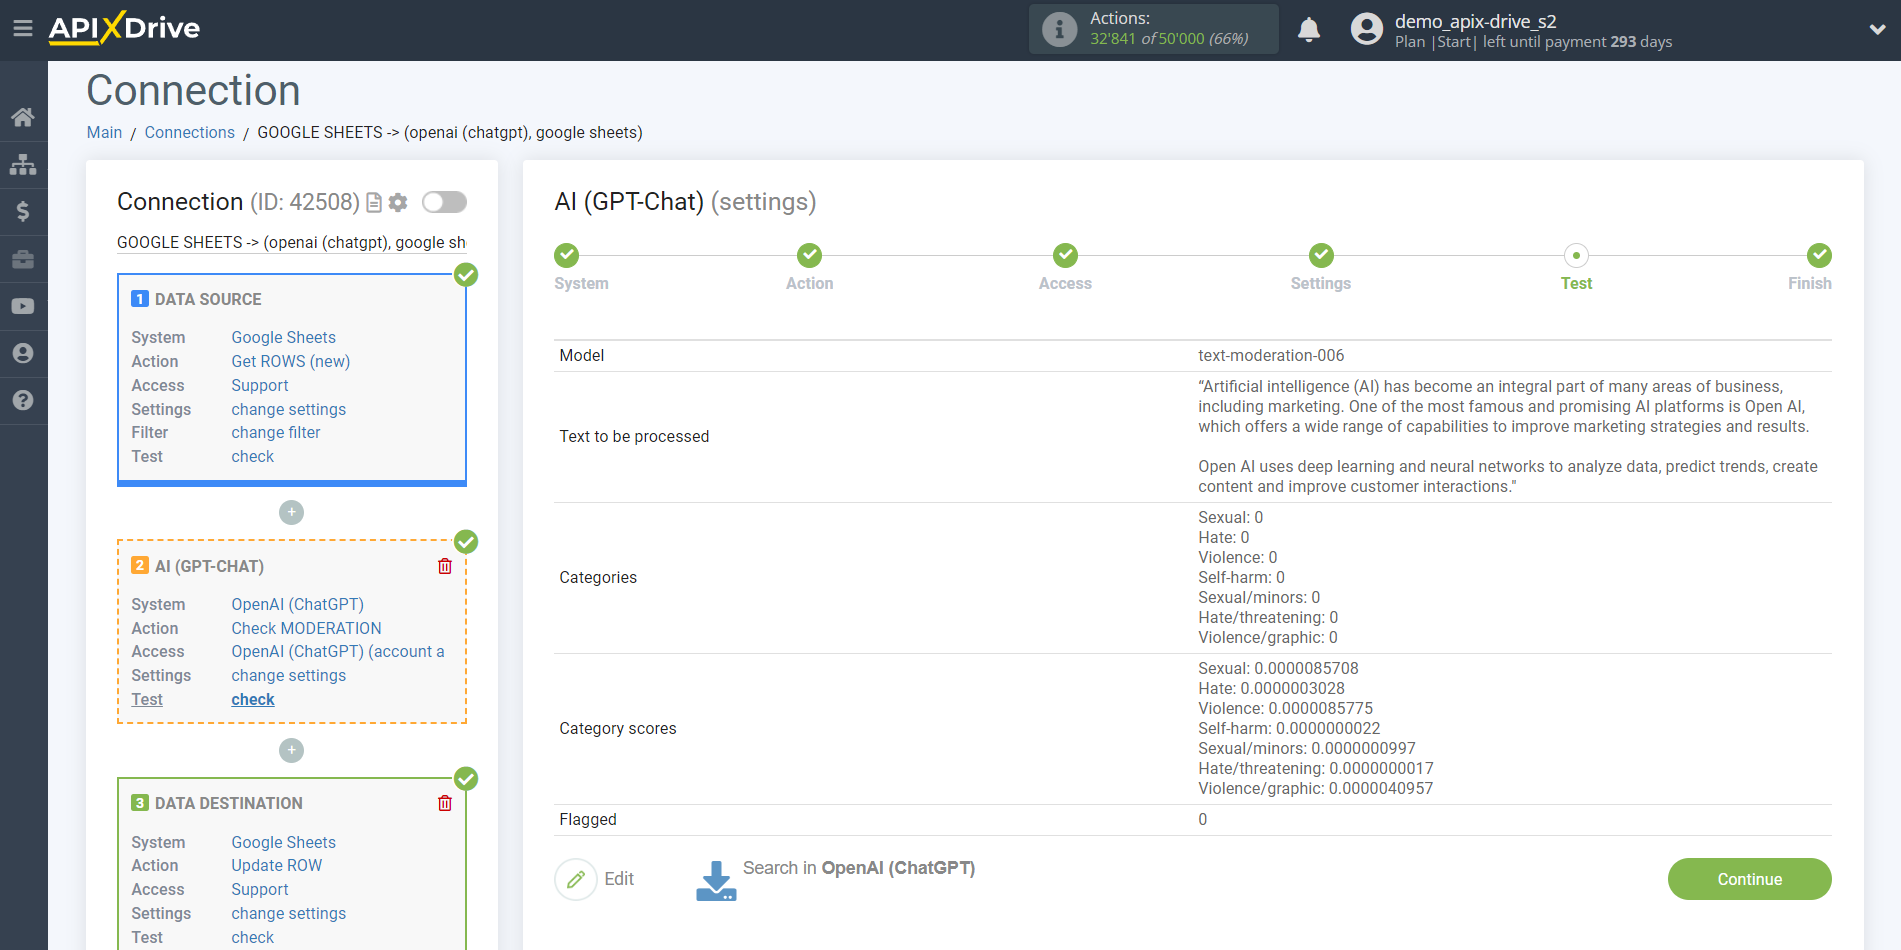Image resolution: width=1901 pixels, height=950 pixels.
Task: Open the briefcase sidebar icon
Action: 23,259
